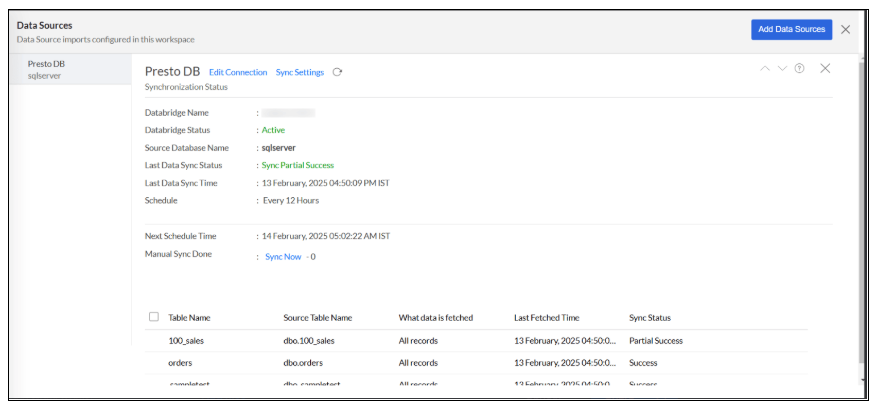
Task: Close the Presto DB details panel
Action: click(825, 68)
